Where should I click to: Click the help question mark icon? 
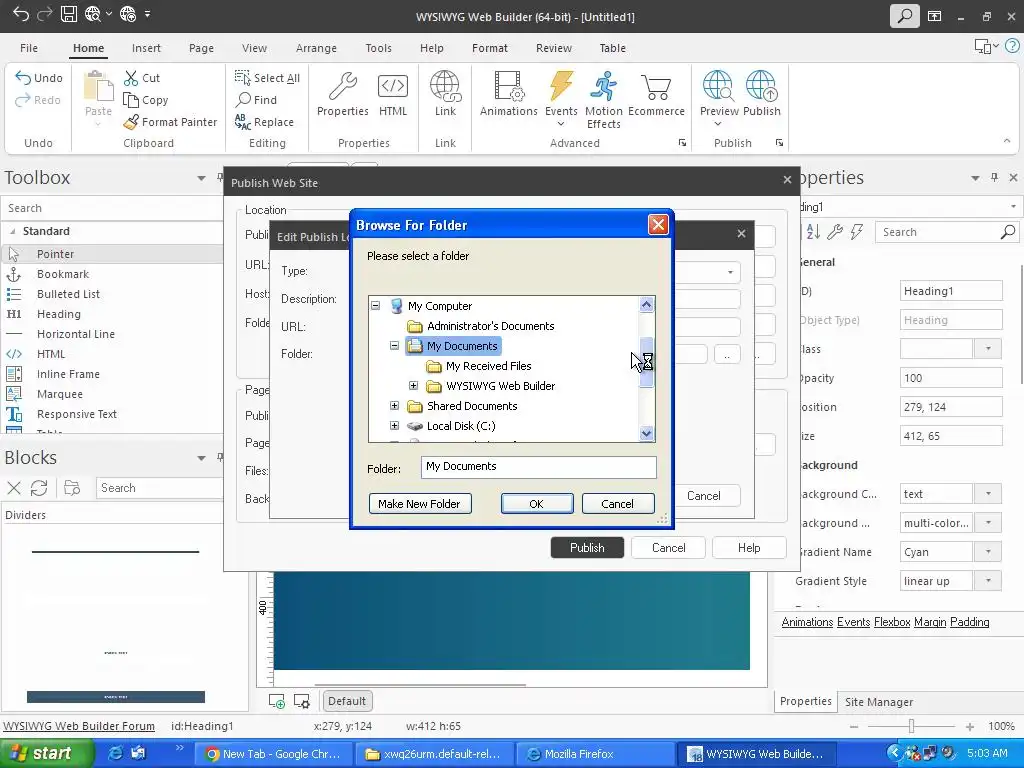(x=1013, y=46)
